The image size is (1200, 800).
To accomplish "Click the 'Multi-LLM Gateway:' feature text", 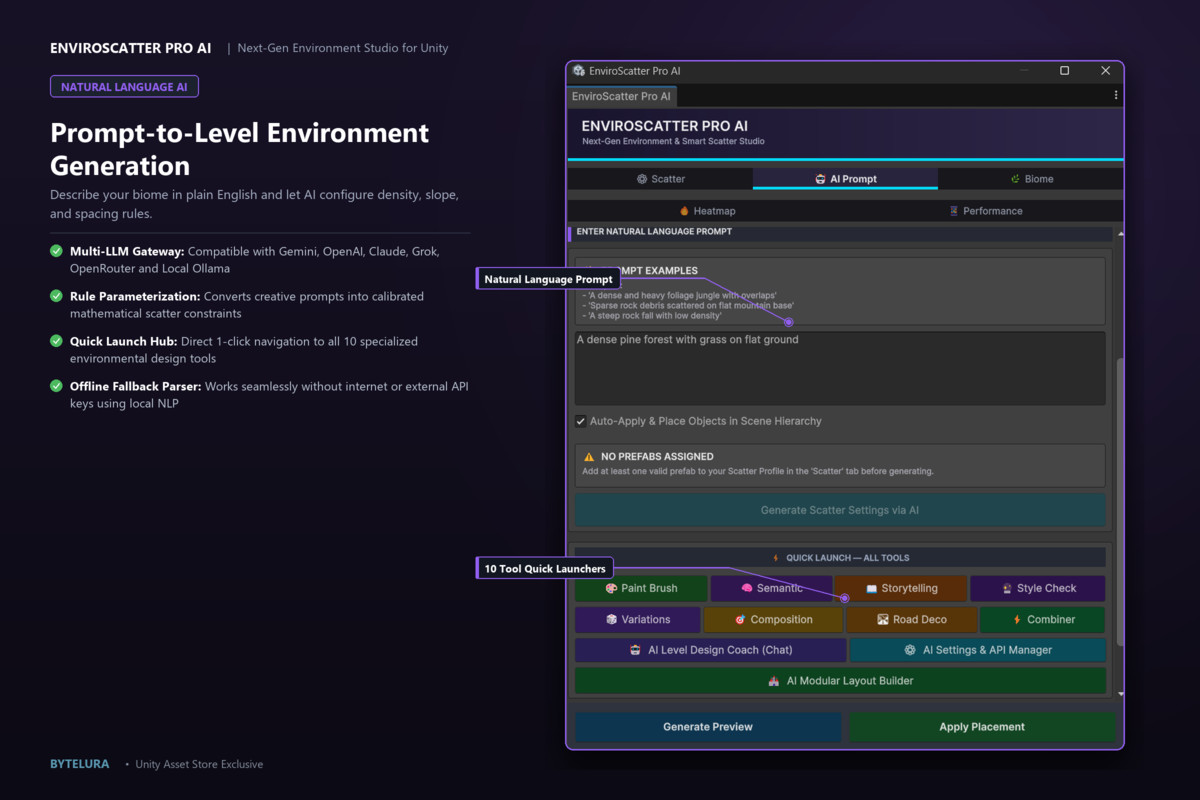I will (127, 251).
